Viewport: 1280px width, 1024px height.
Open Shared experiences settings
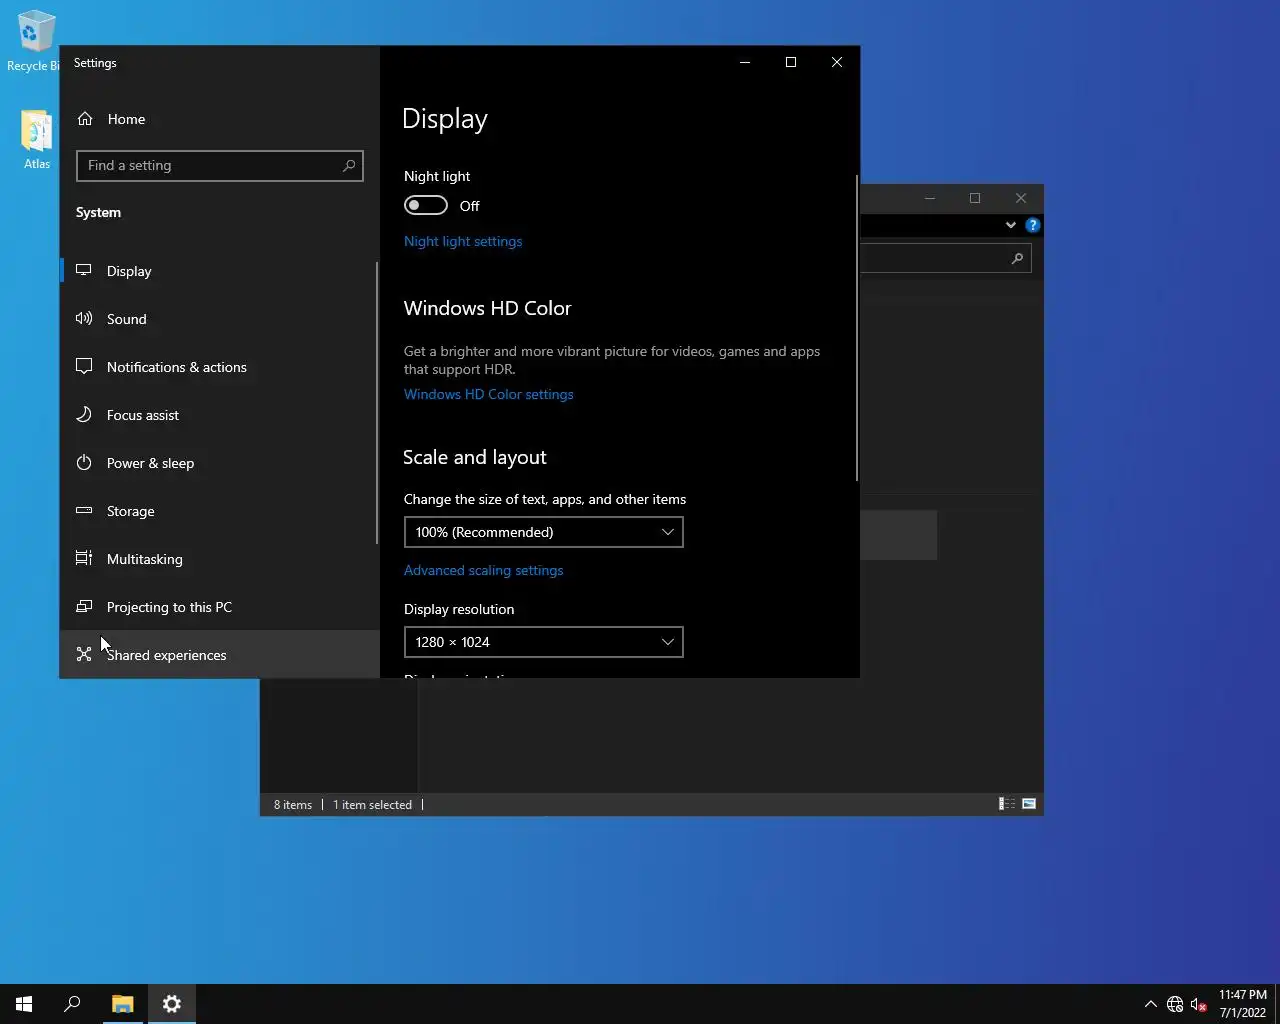[x=219, y=654]
